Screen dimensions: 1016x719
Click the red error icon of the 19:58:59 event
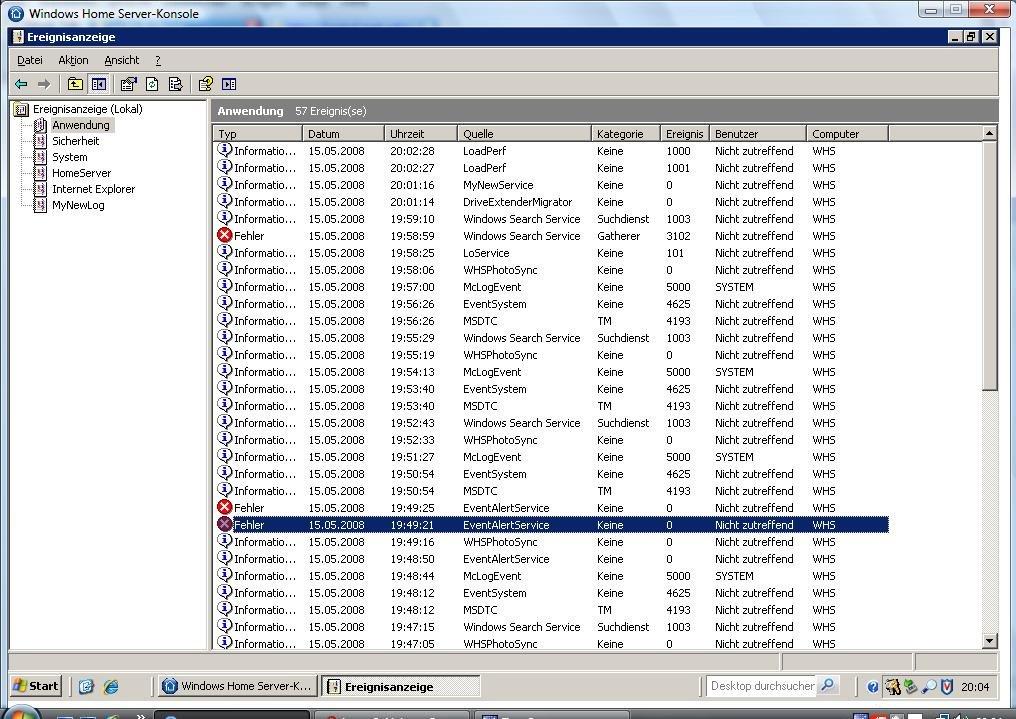224,236
